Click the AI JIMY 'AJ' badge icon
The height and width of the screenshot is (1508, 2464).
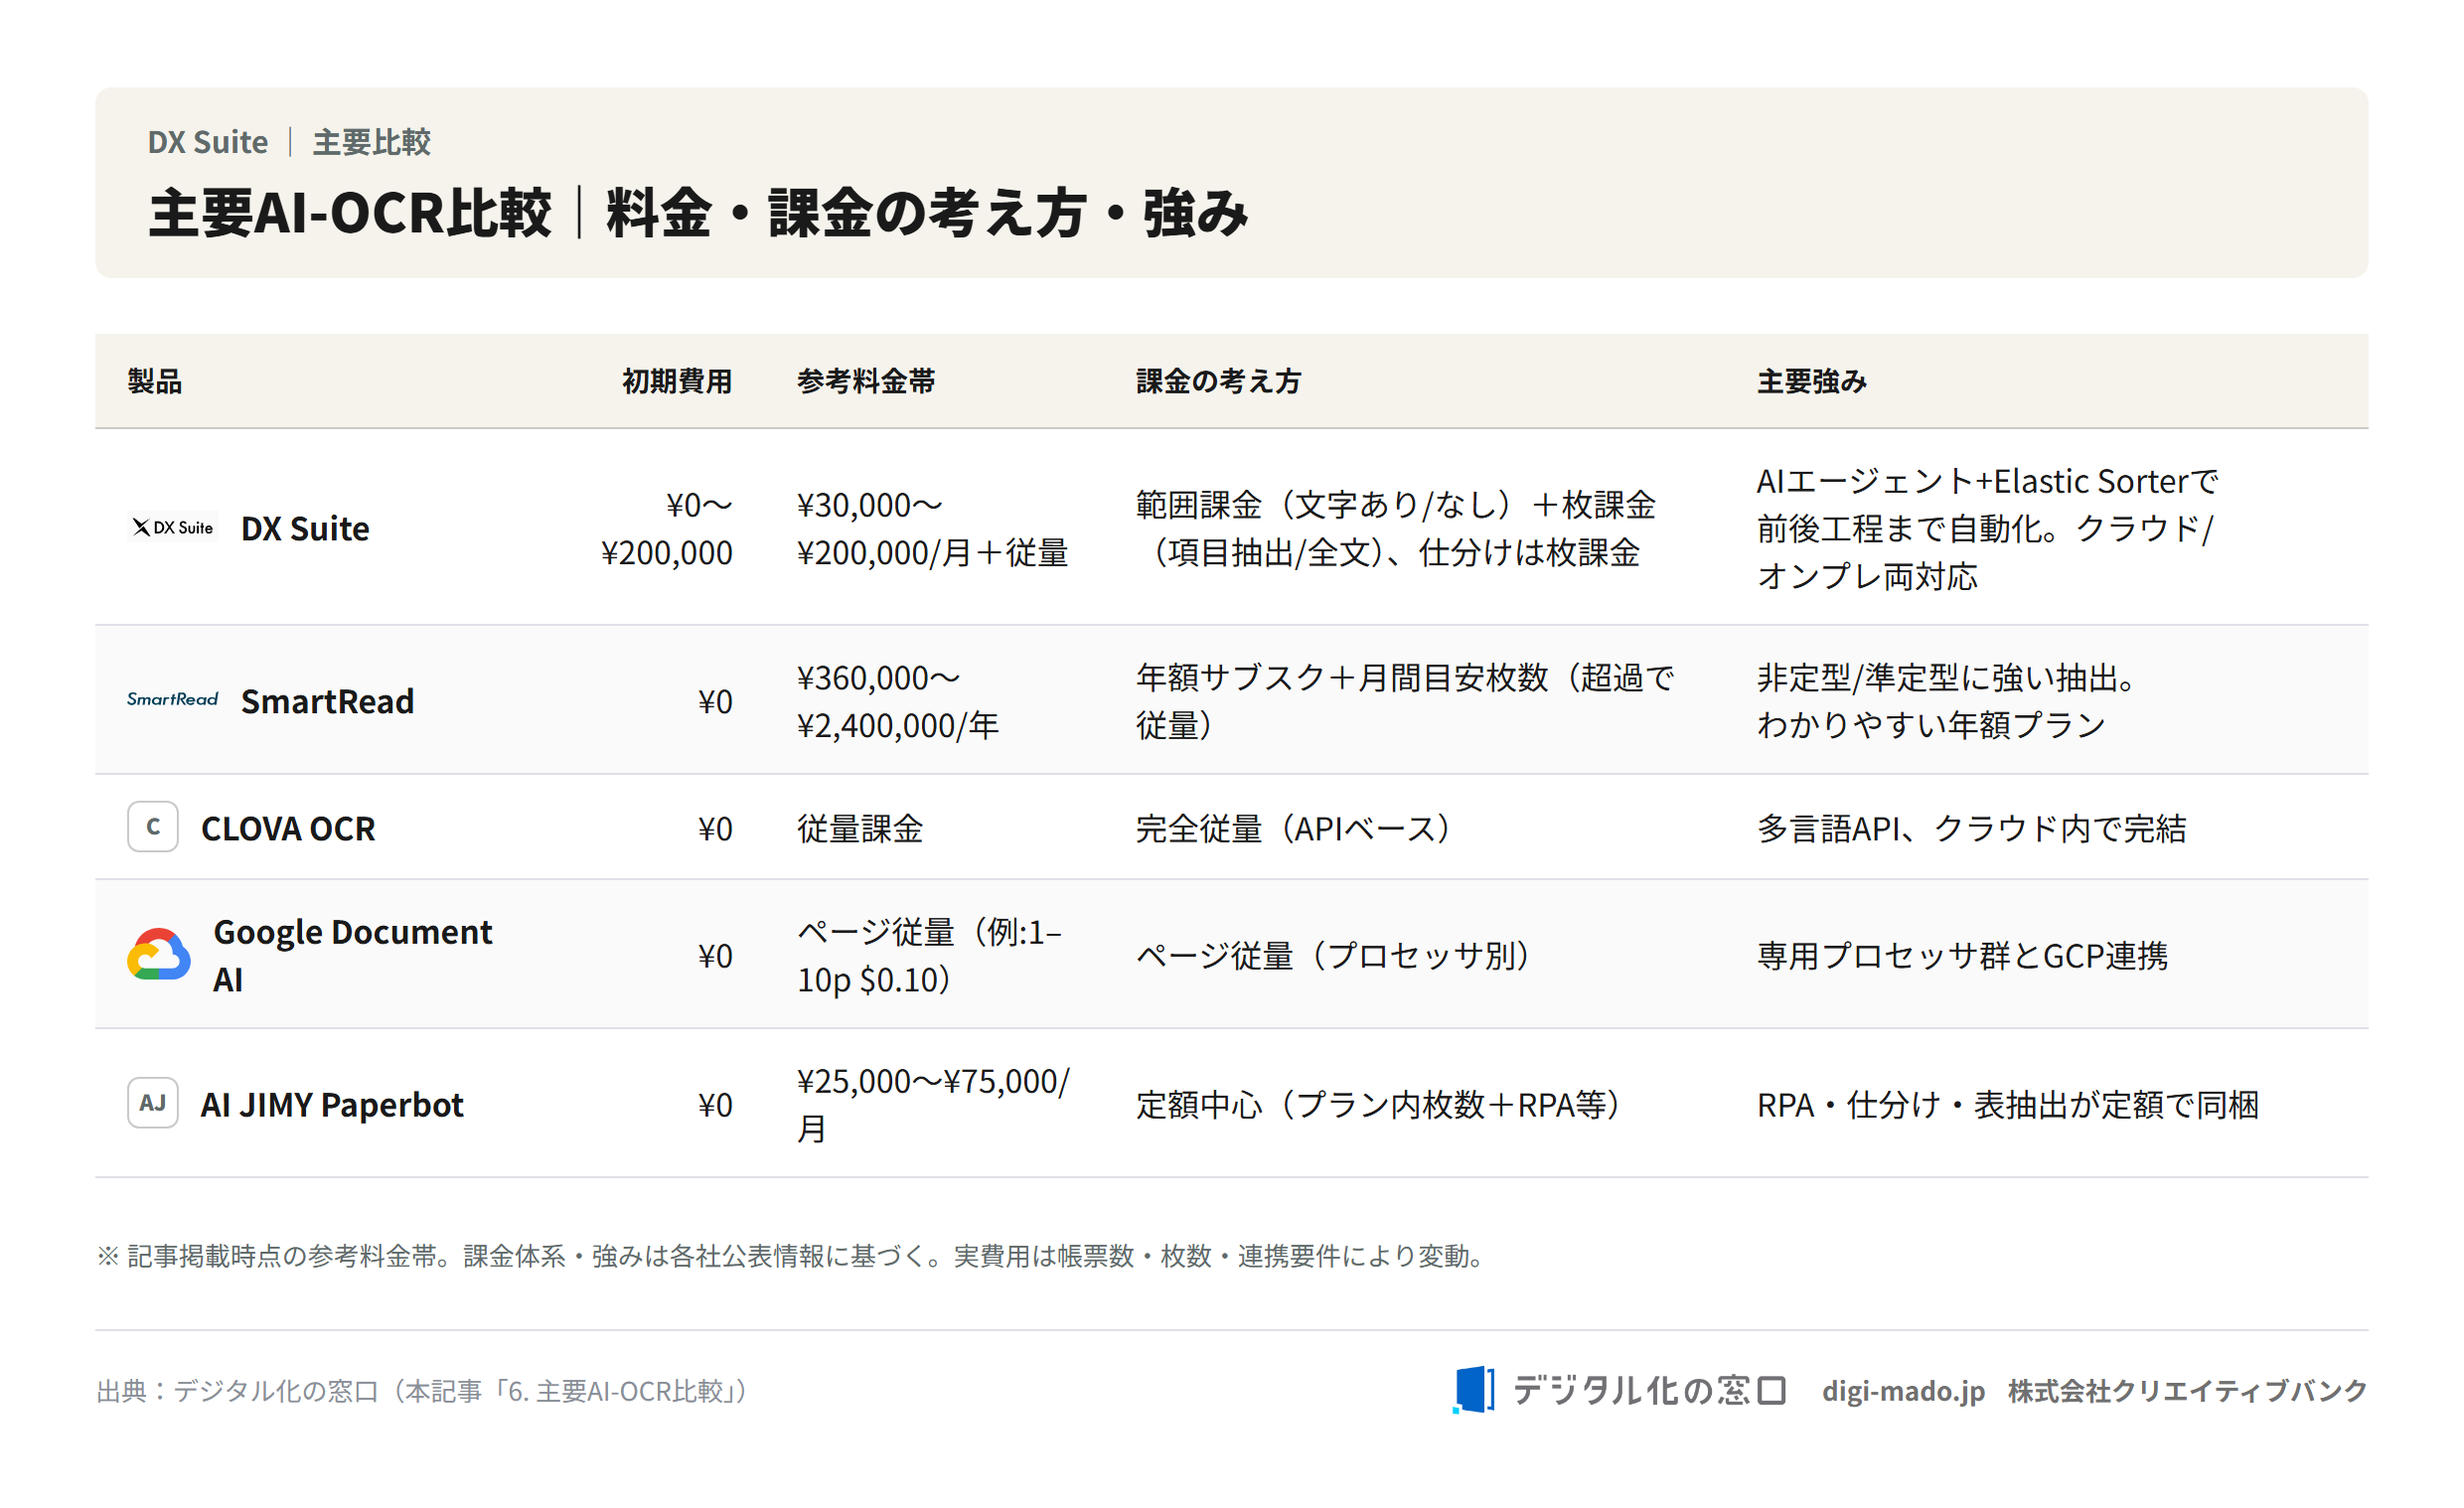click(x=153, y=1102)
